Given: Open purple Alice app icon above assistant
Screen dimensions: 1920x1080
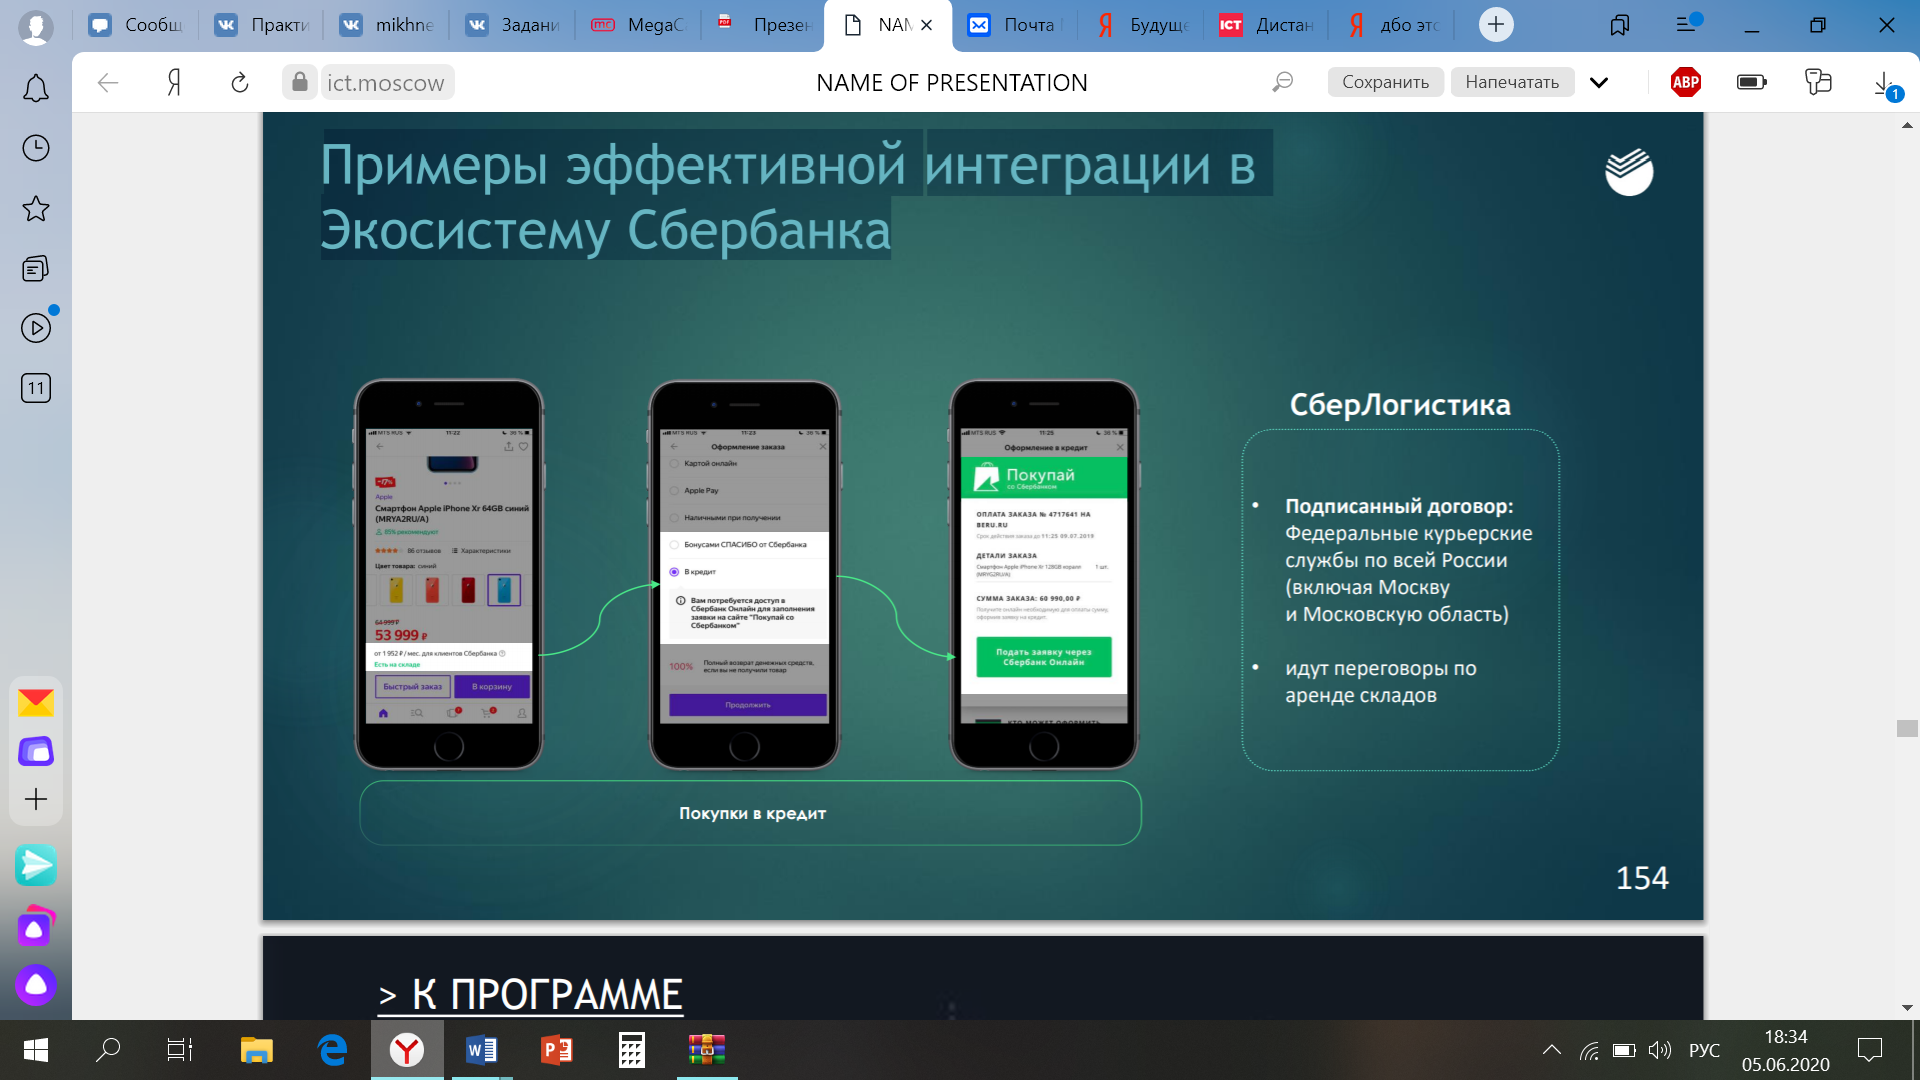Looking at the screenshot, I should (x=36, y=926).
